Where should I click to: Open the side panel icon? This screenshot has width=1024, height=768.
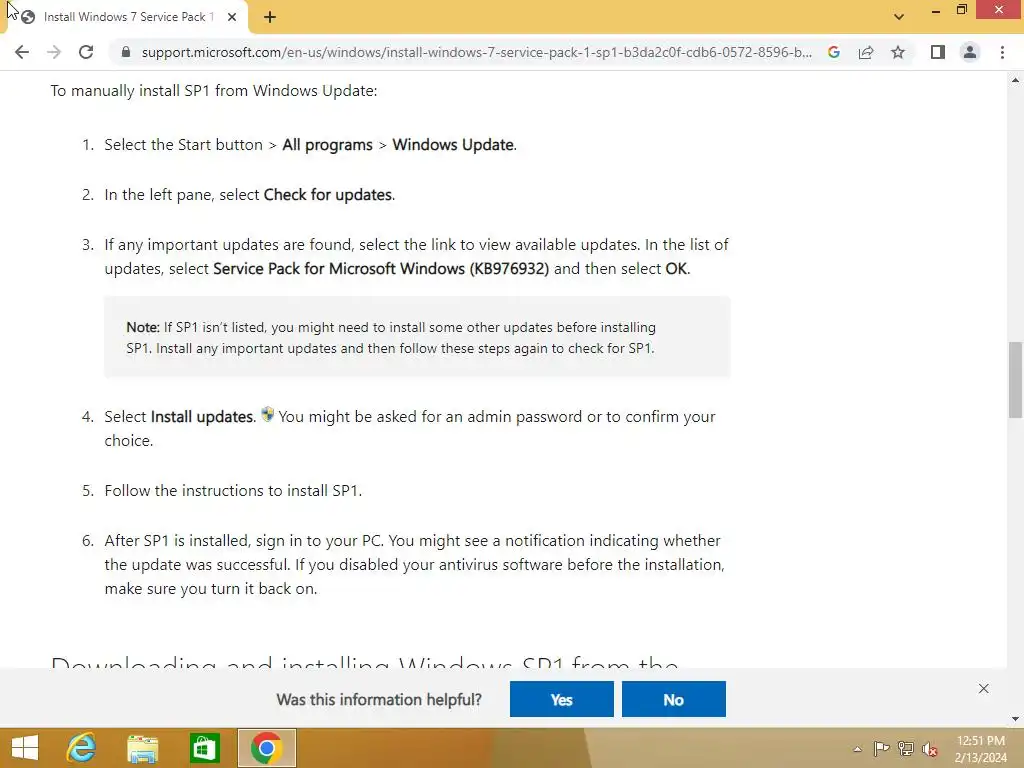[x=938, y=52]
